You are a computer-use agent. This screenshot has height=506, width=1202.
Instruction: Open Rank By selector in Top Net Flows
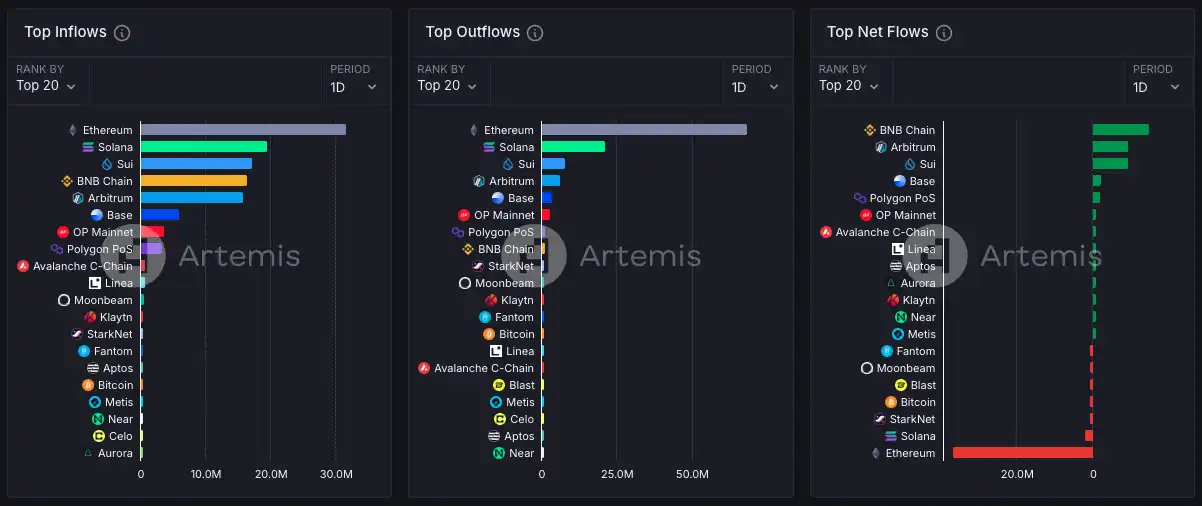click(x=849, y=86)
